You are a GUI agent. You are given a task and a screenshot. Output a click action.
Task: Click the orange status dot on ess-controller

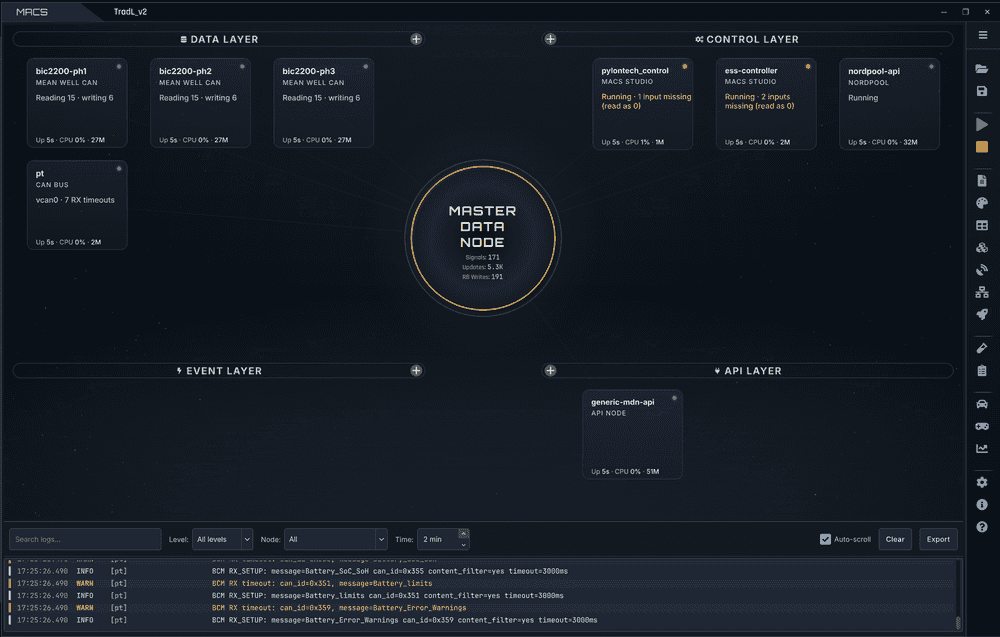click(808, 66)
